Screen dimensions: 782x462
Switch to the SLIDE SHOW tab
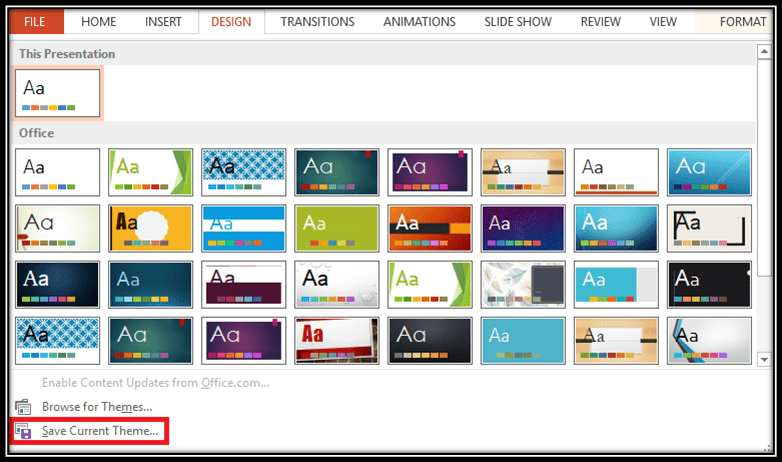point(518,22)
